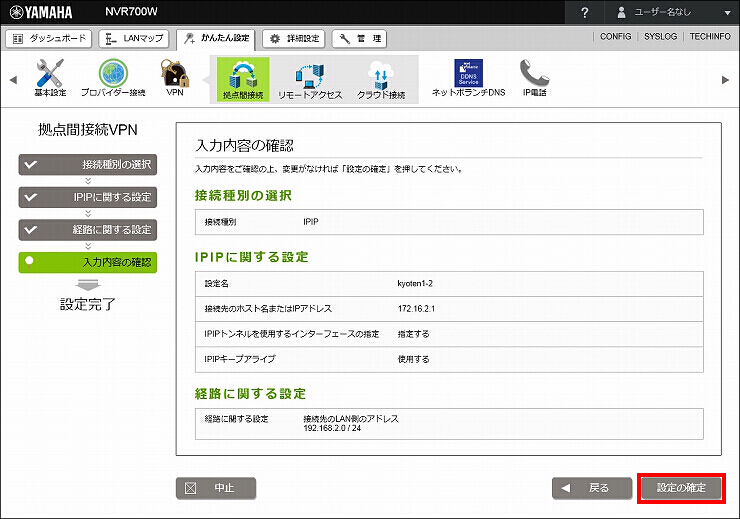The width and height of the screenshot is (740, 519).
Task: Open the IP電話 phone icon
Action: [534, 78]
